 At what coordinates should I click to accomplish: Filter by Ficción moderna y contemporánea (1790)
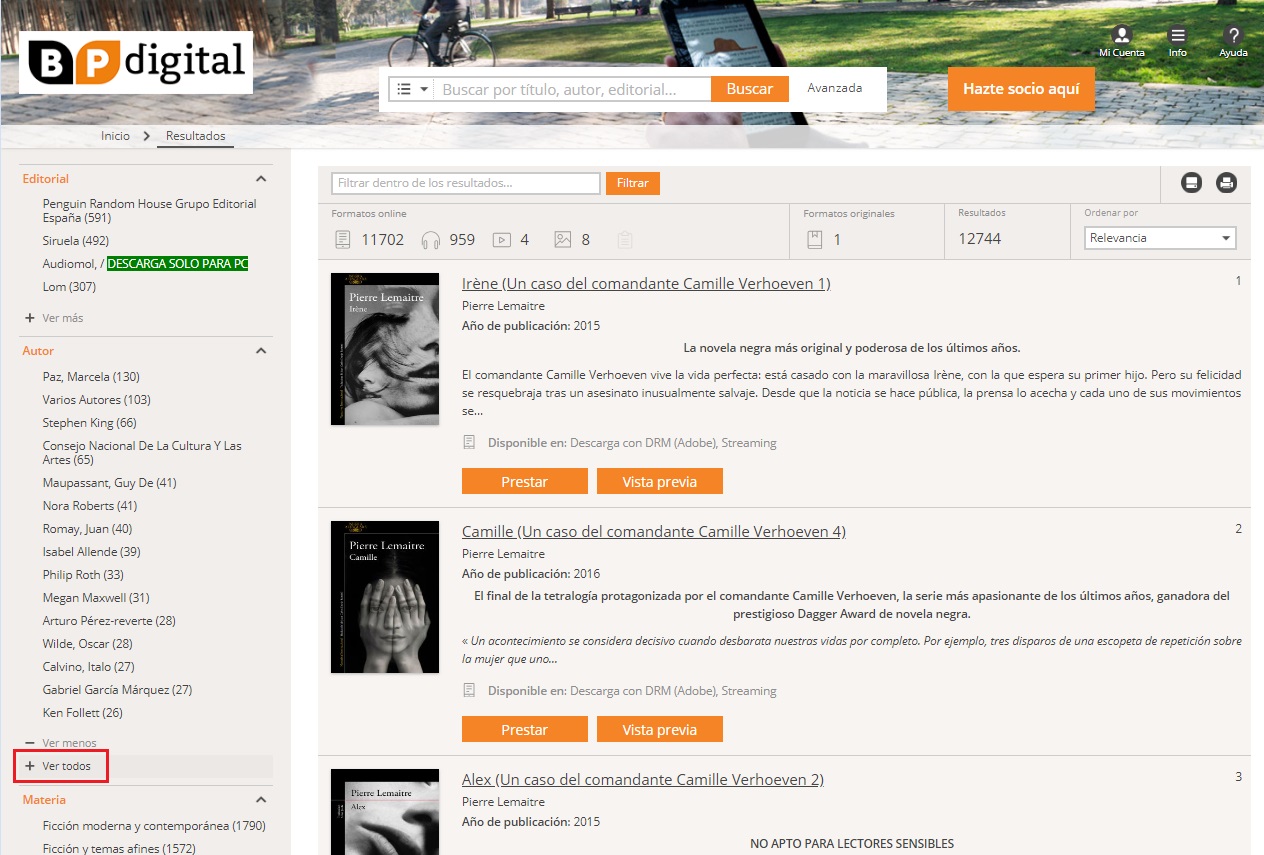[154, 826]
